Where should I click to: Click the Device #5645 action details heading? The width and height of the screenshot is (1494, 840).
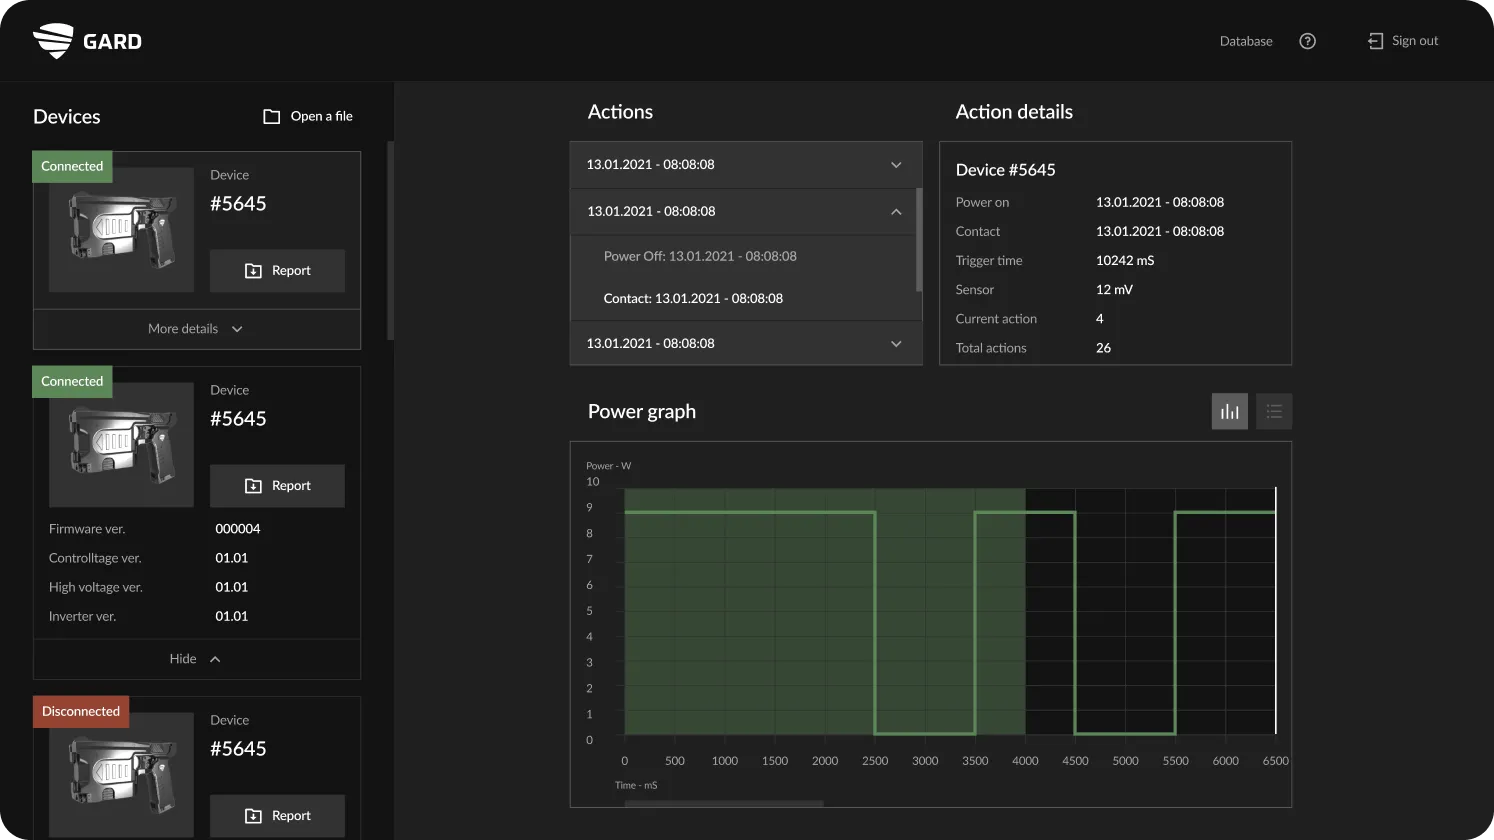point(1005,170)
